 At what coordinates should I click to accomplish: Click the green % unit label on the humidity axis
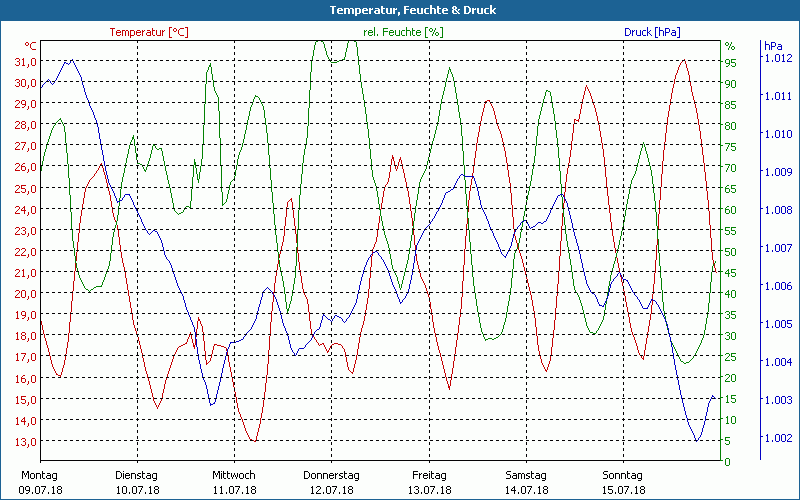point(730,46)
